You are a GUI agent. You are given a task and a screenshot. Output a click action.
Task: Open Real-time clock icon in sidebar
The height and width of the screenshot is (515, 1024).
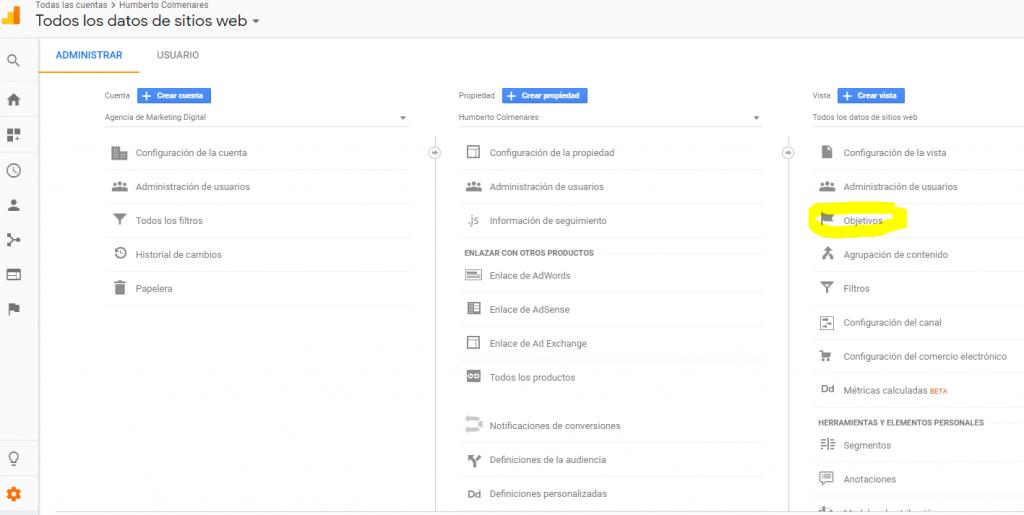[13, 170]
